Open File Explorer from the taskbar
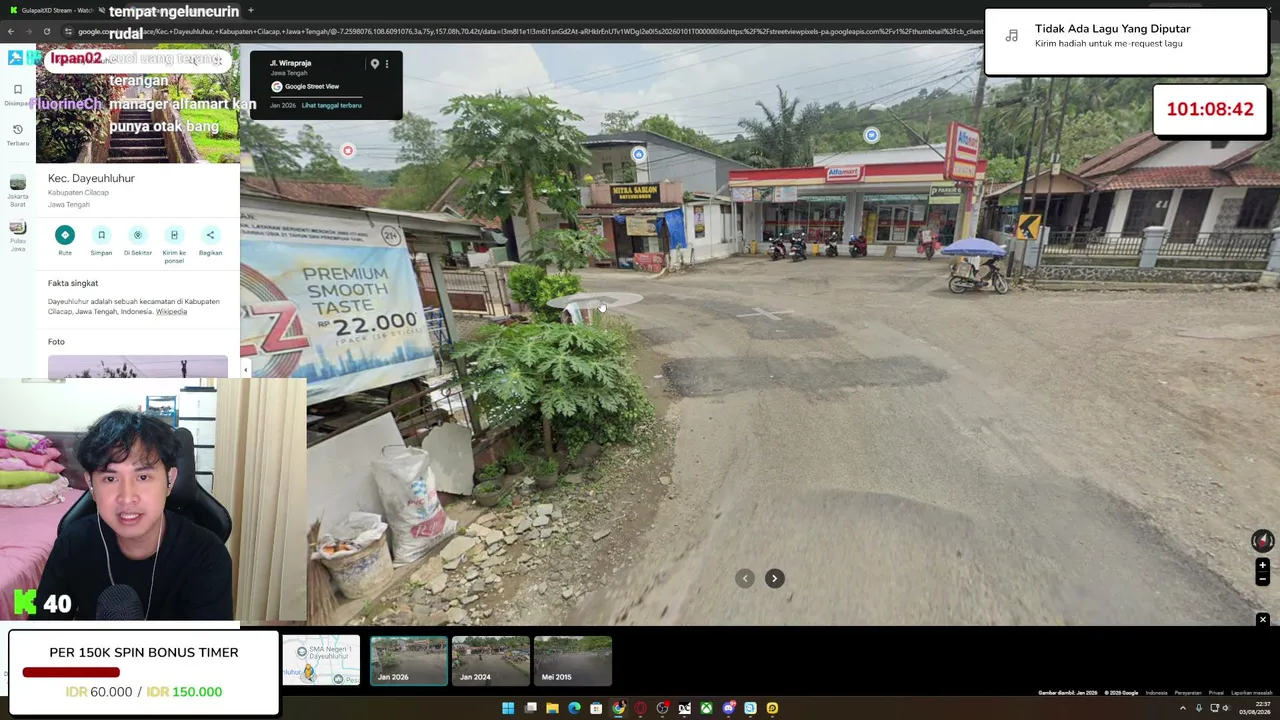Screen dimensions: 1280x720 pyautogui.click(x=552, y=708)
